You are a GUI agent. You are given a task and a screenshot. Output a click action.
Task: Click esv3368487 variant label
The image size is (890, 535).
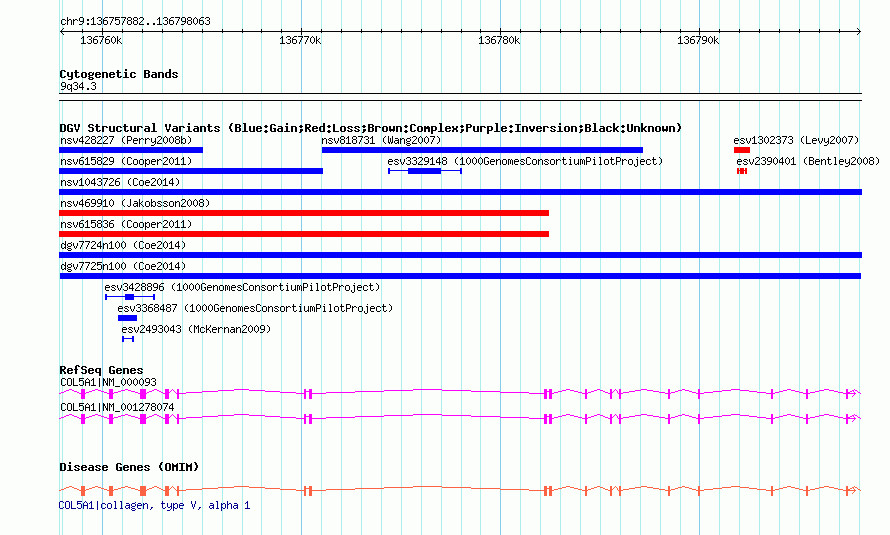[255, 308]
